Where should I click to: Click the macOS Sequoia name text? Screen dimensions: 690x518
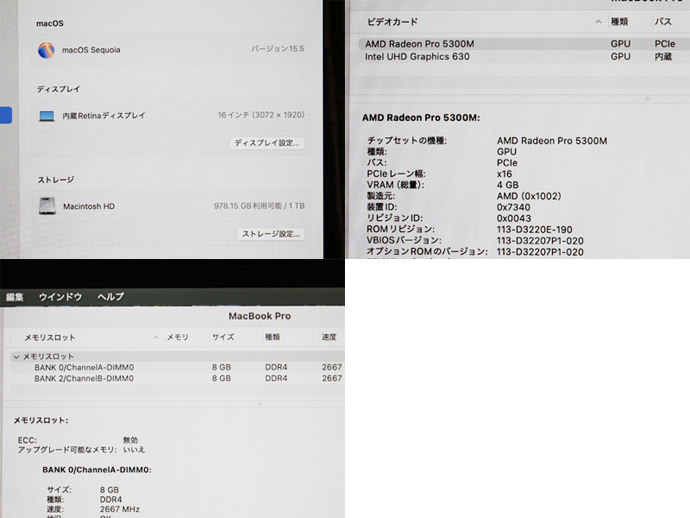click(91, 50)
